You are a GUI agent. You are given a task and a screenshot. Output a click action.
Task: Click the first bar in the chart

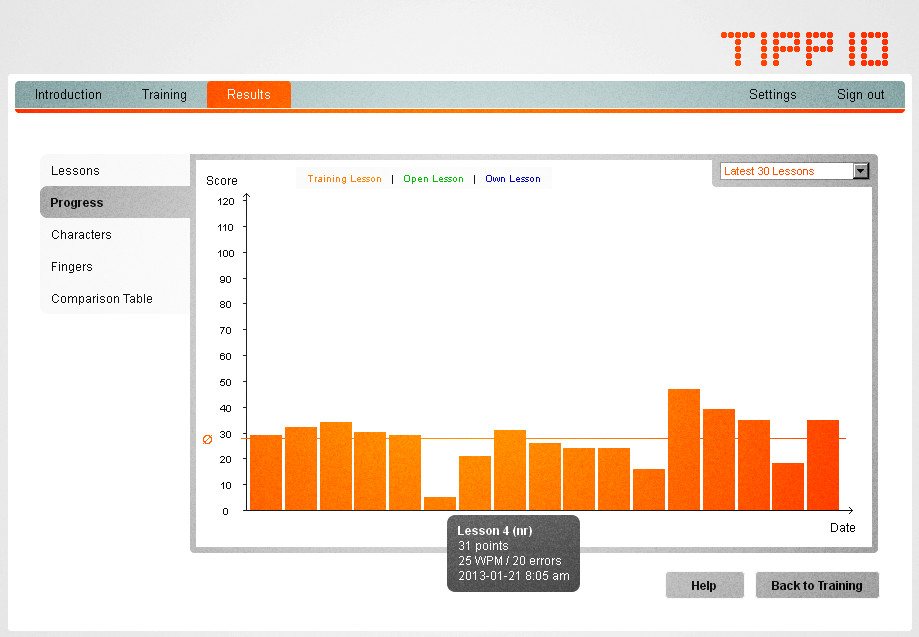[266, 472]
